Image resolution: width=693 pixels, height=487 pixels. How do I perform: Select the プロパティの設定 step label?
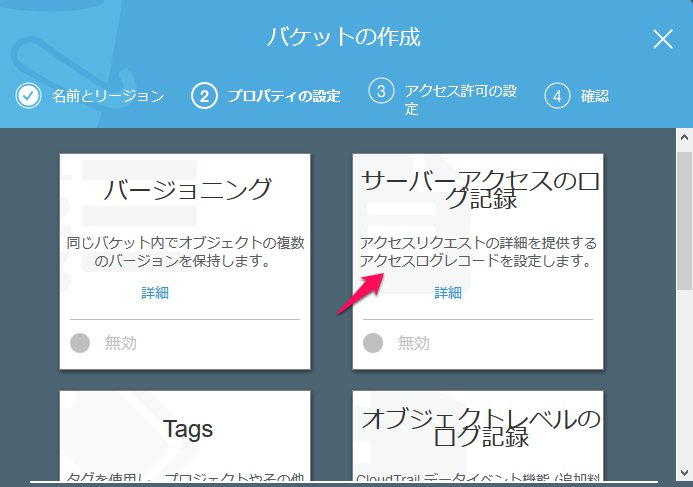pos(283,96)
